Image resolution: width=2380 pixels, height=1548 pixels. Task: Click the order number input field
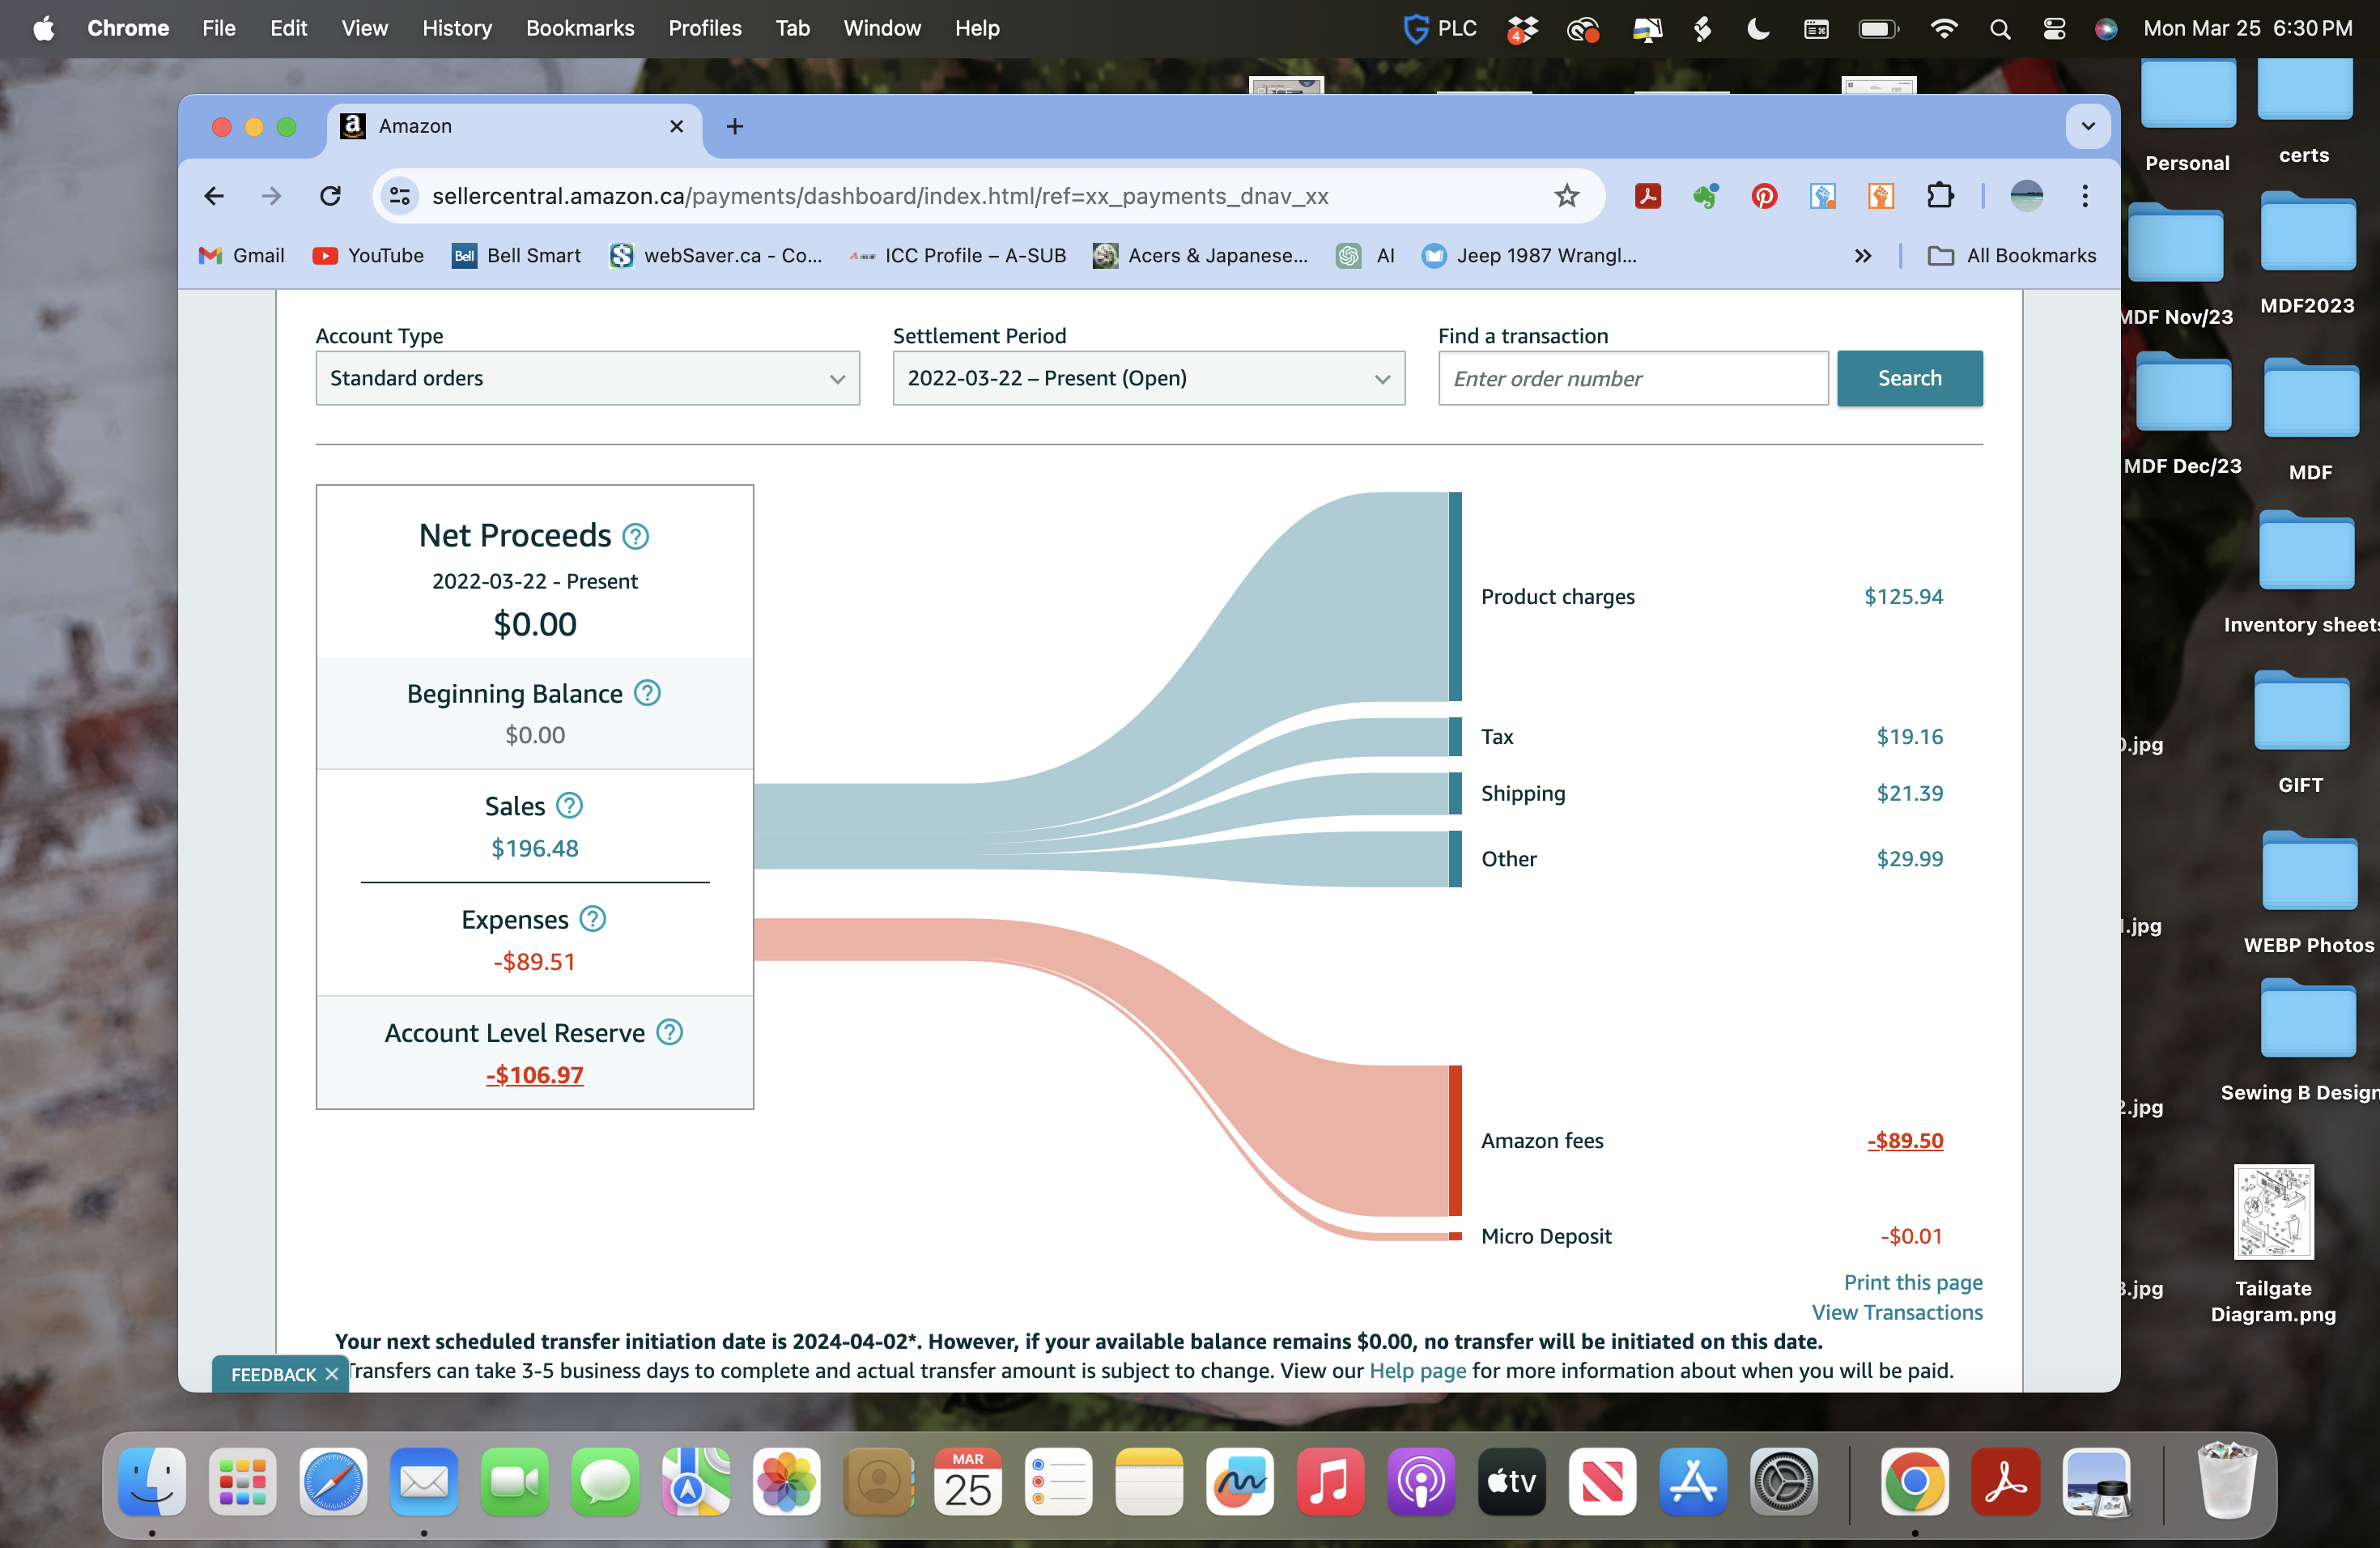coord(1633,378)
